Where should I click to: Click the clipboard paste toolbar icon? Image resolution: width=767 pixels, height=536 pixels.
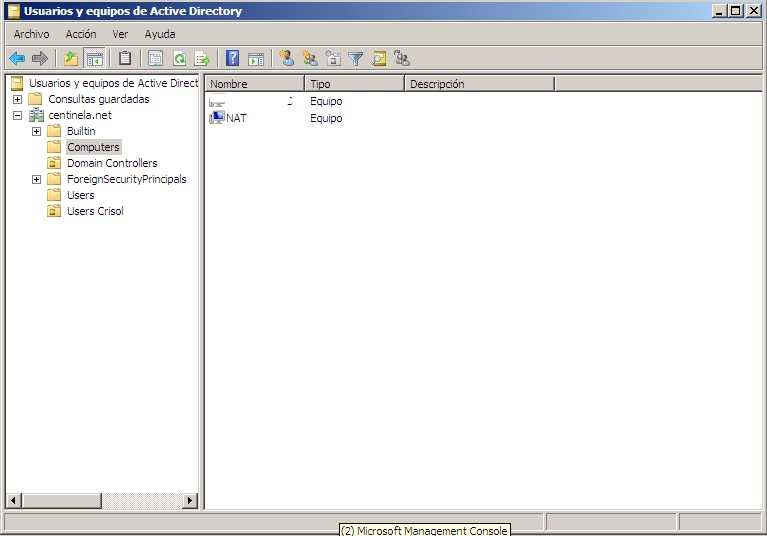(x=125, y=59)
